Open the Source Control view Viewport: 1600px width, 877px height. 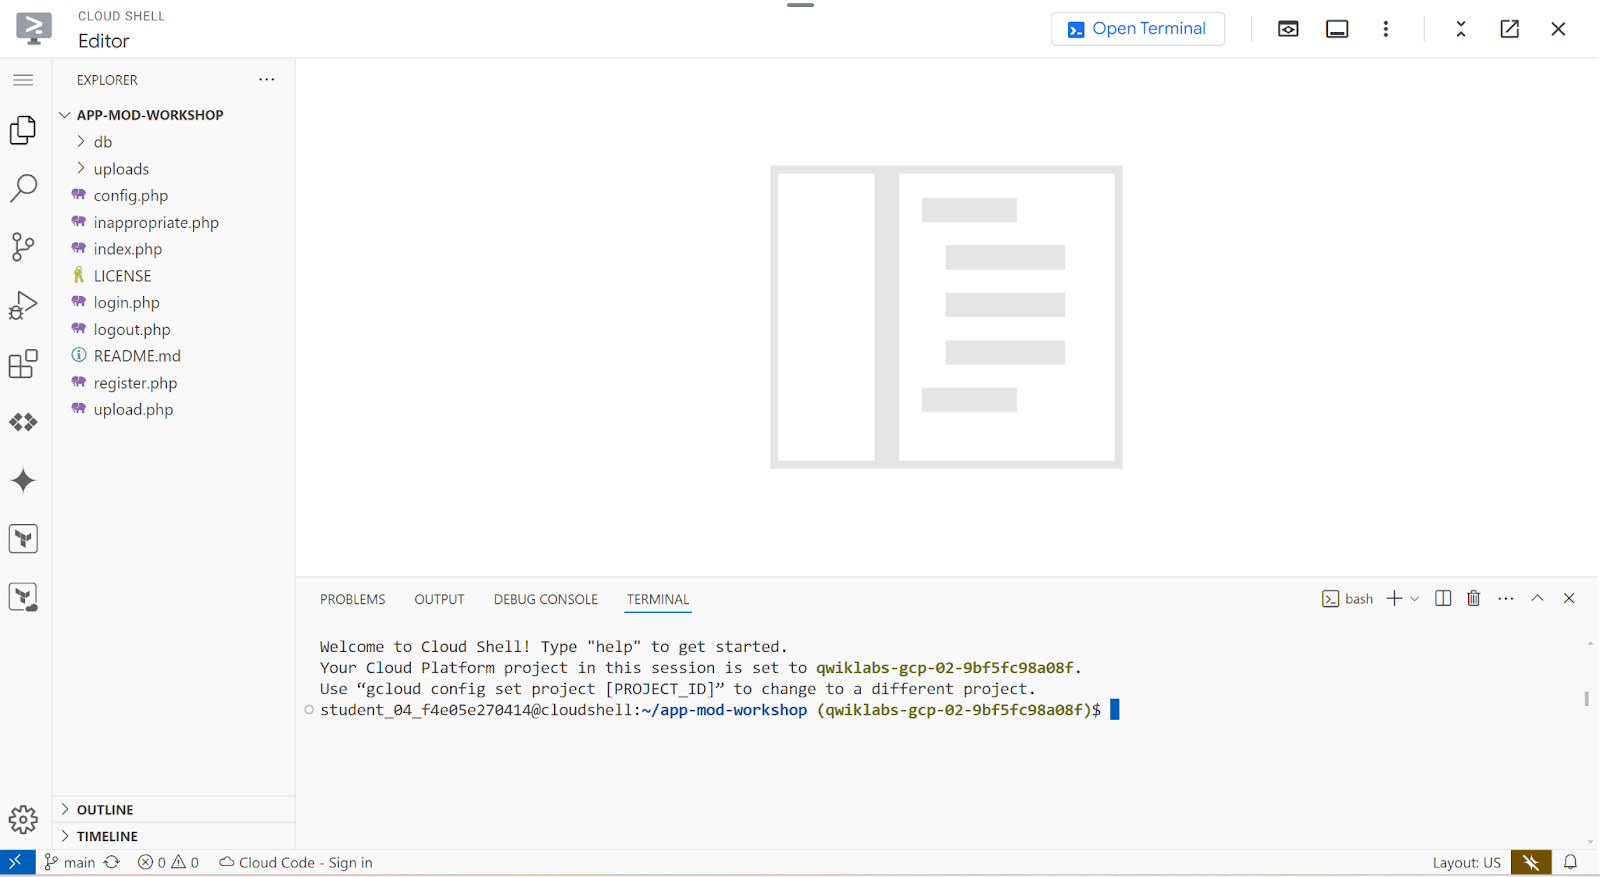[23, 246]
